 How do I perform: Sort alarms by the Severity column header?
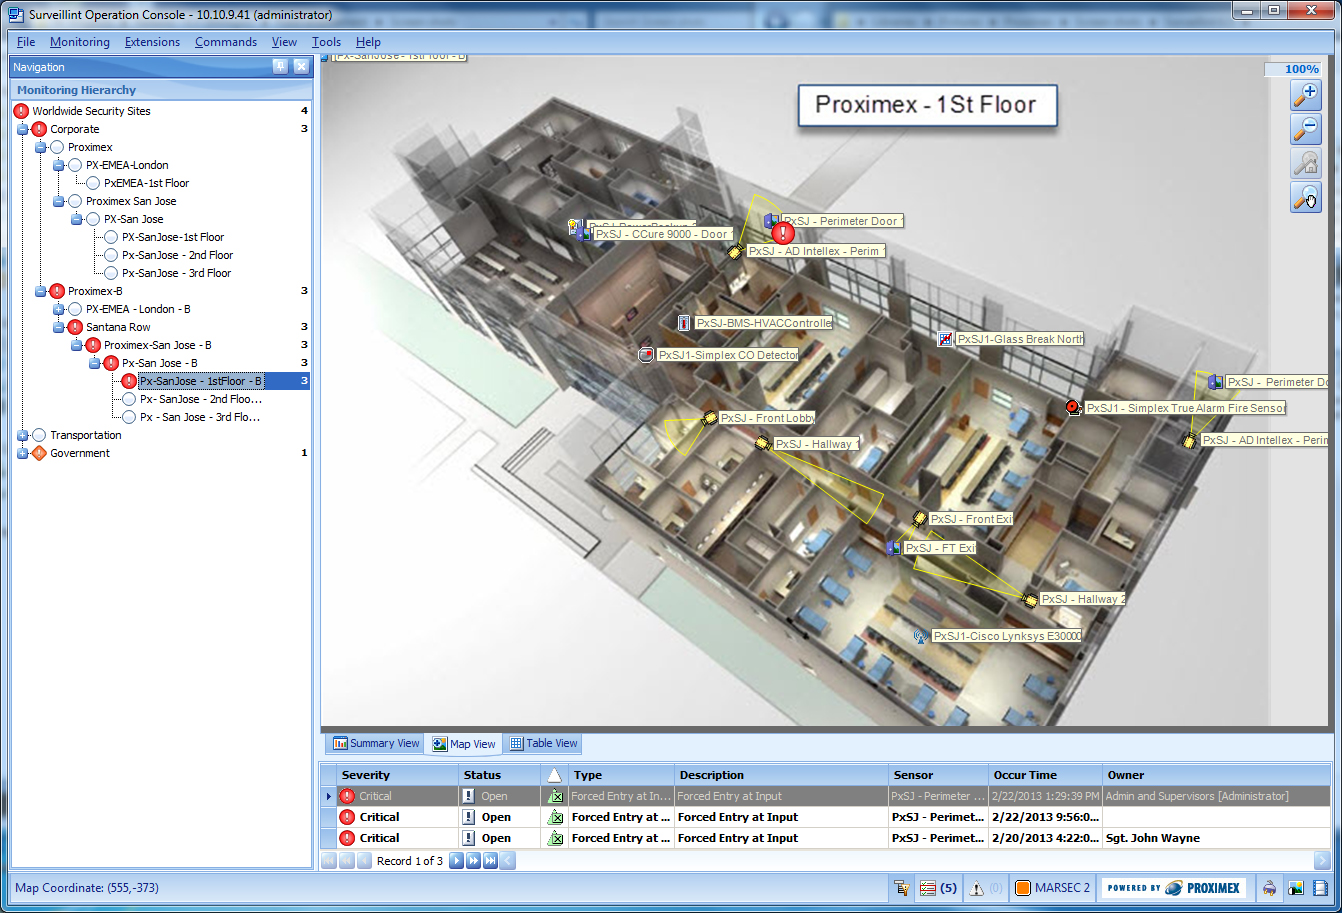pos(366,775)
